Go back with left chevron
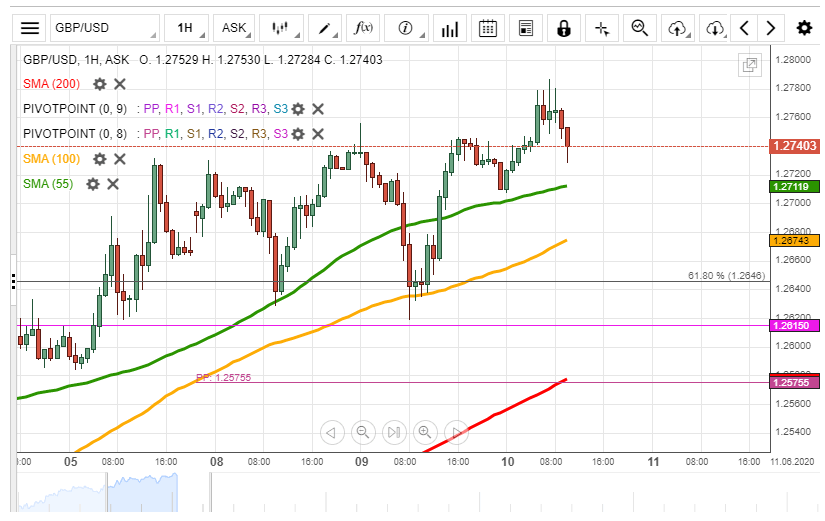825x521 pixels. [744, 28]
